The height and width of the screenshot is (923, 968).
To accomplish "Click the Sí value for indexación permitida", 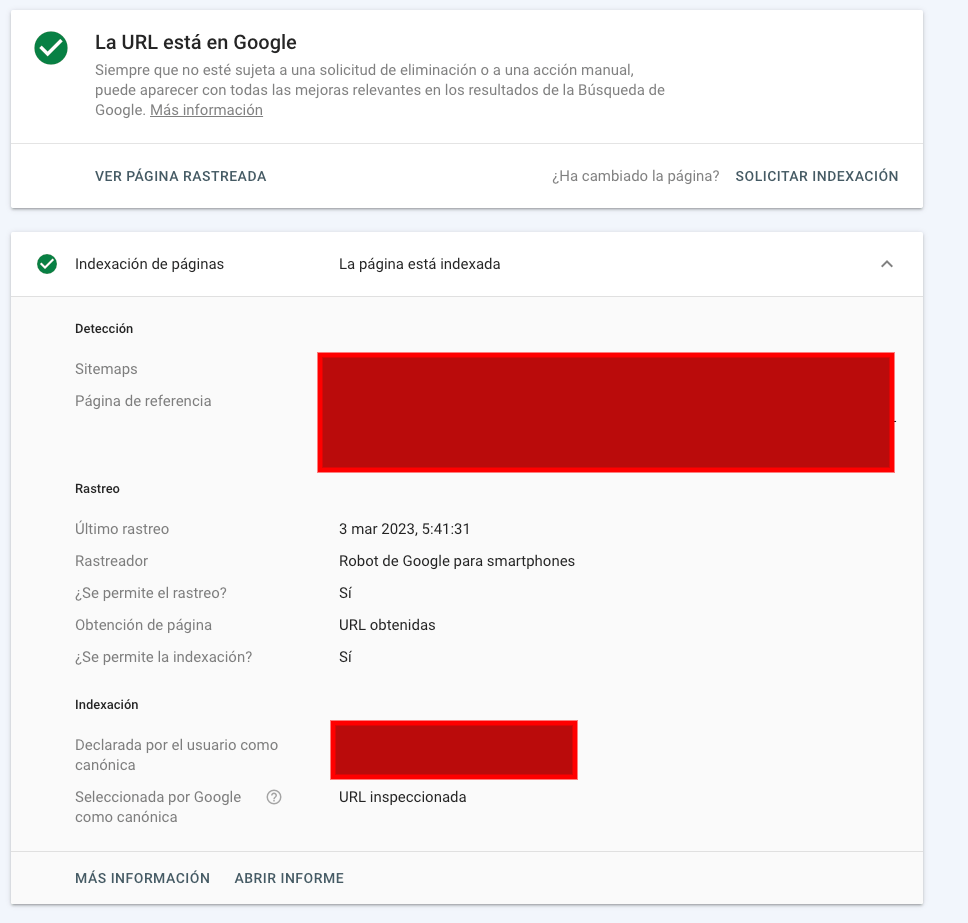I will (x=345, y=657).
